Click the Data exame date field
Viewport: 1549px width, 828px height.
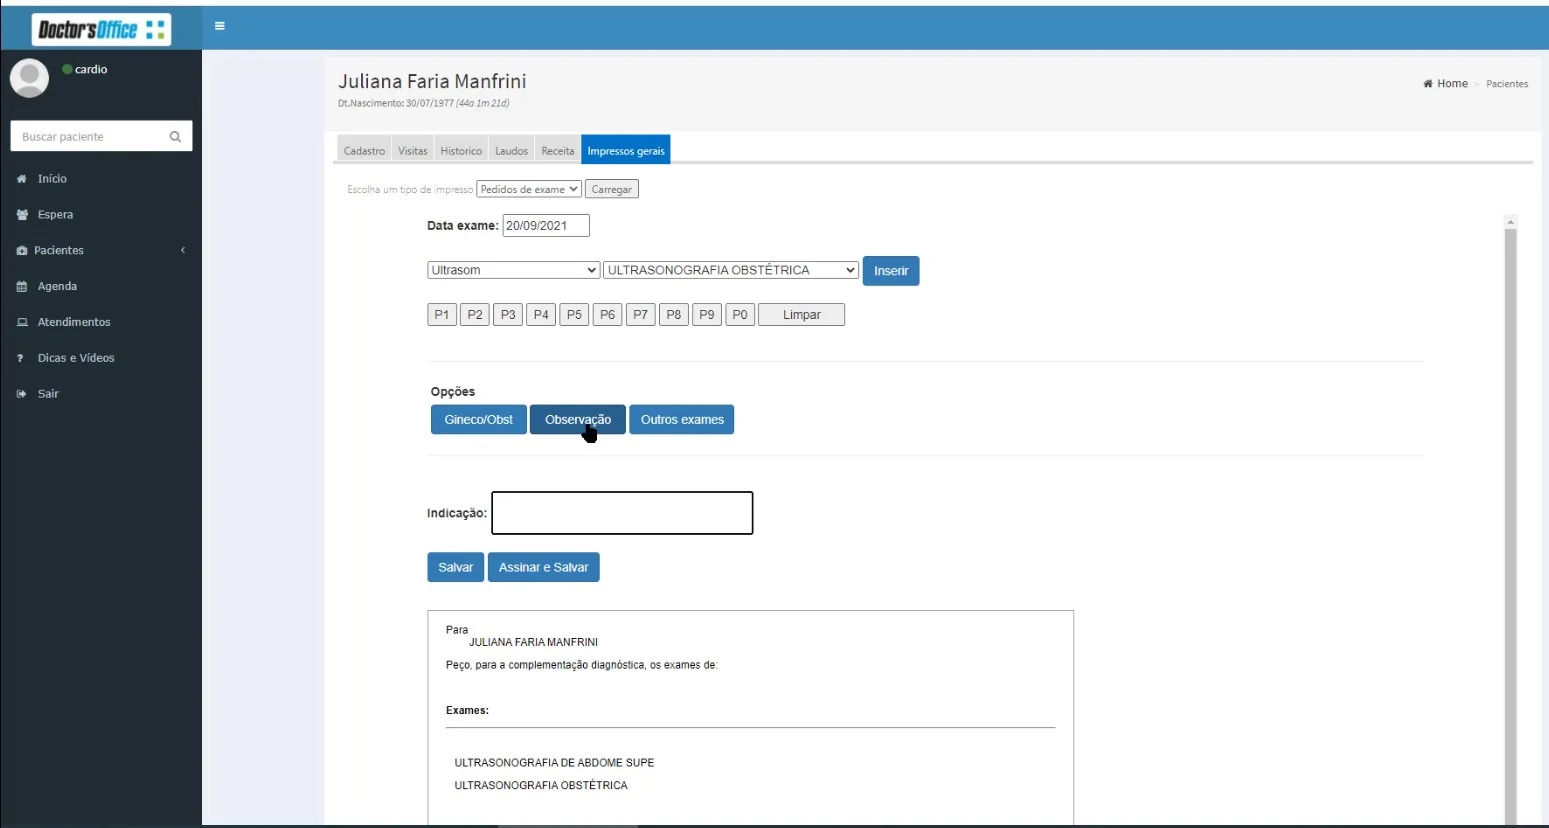(x=546, y=226)
